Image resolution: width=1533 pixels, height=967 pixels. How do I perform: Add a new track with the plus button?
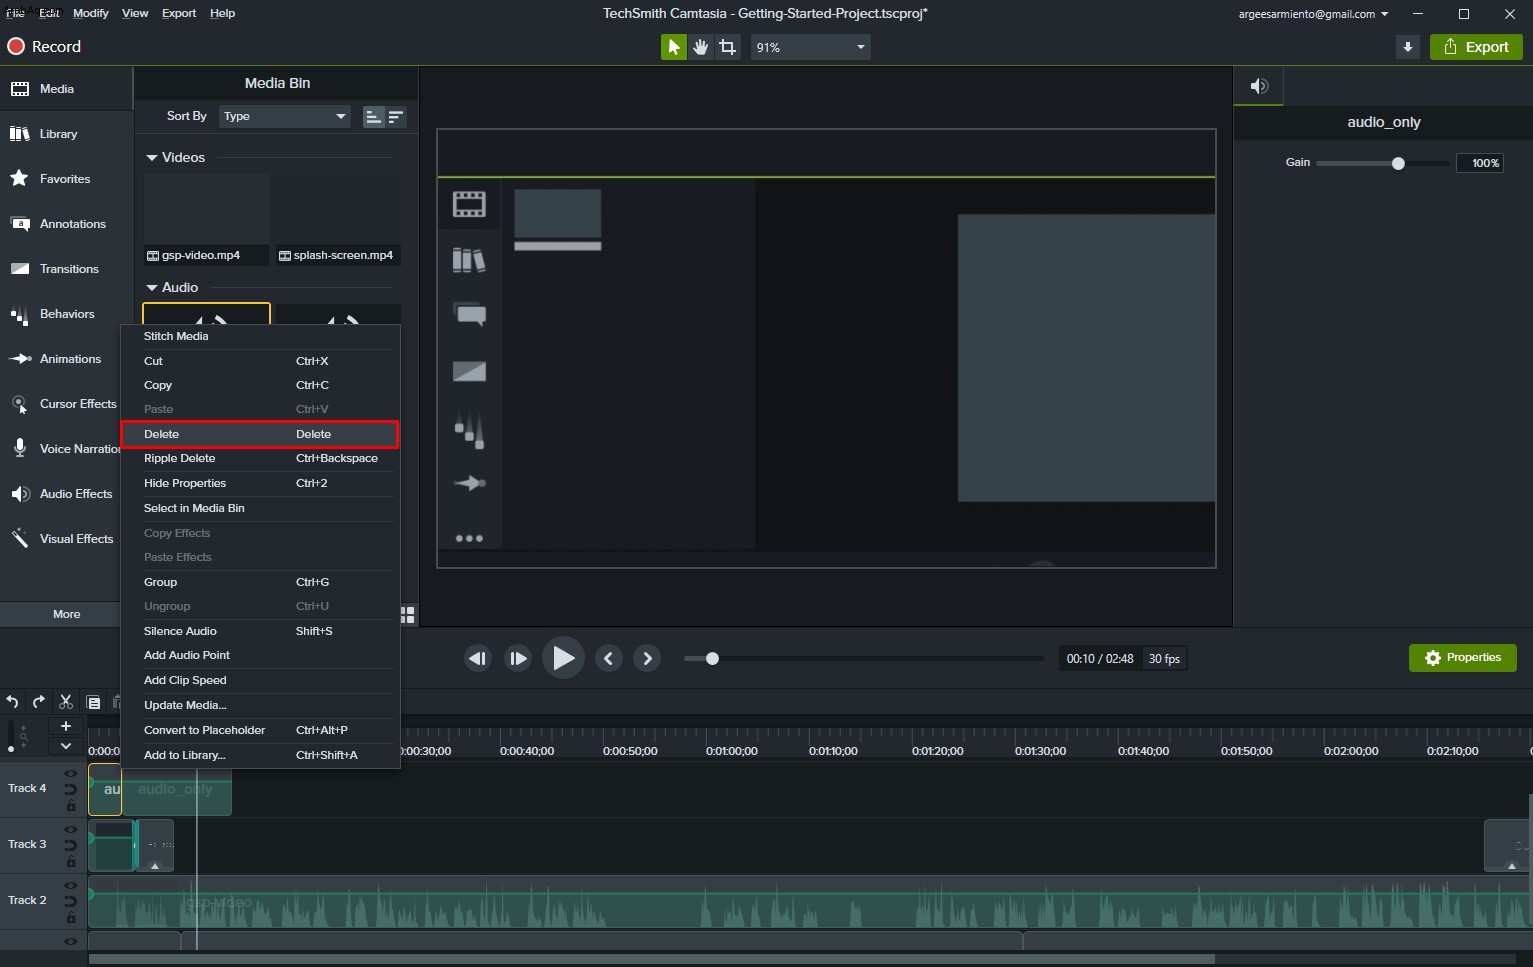coord(66,726)
